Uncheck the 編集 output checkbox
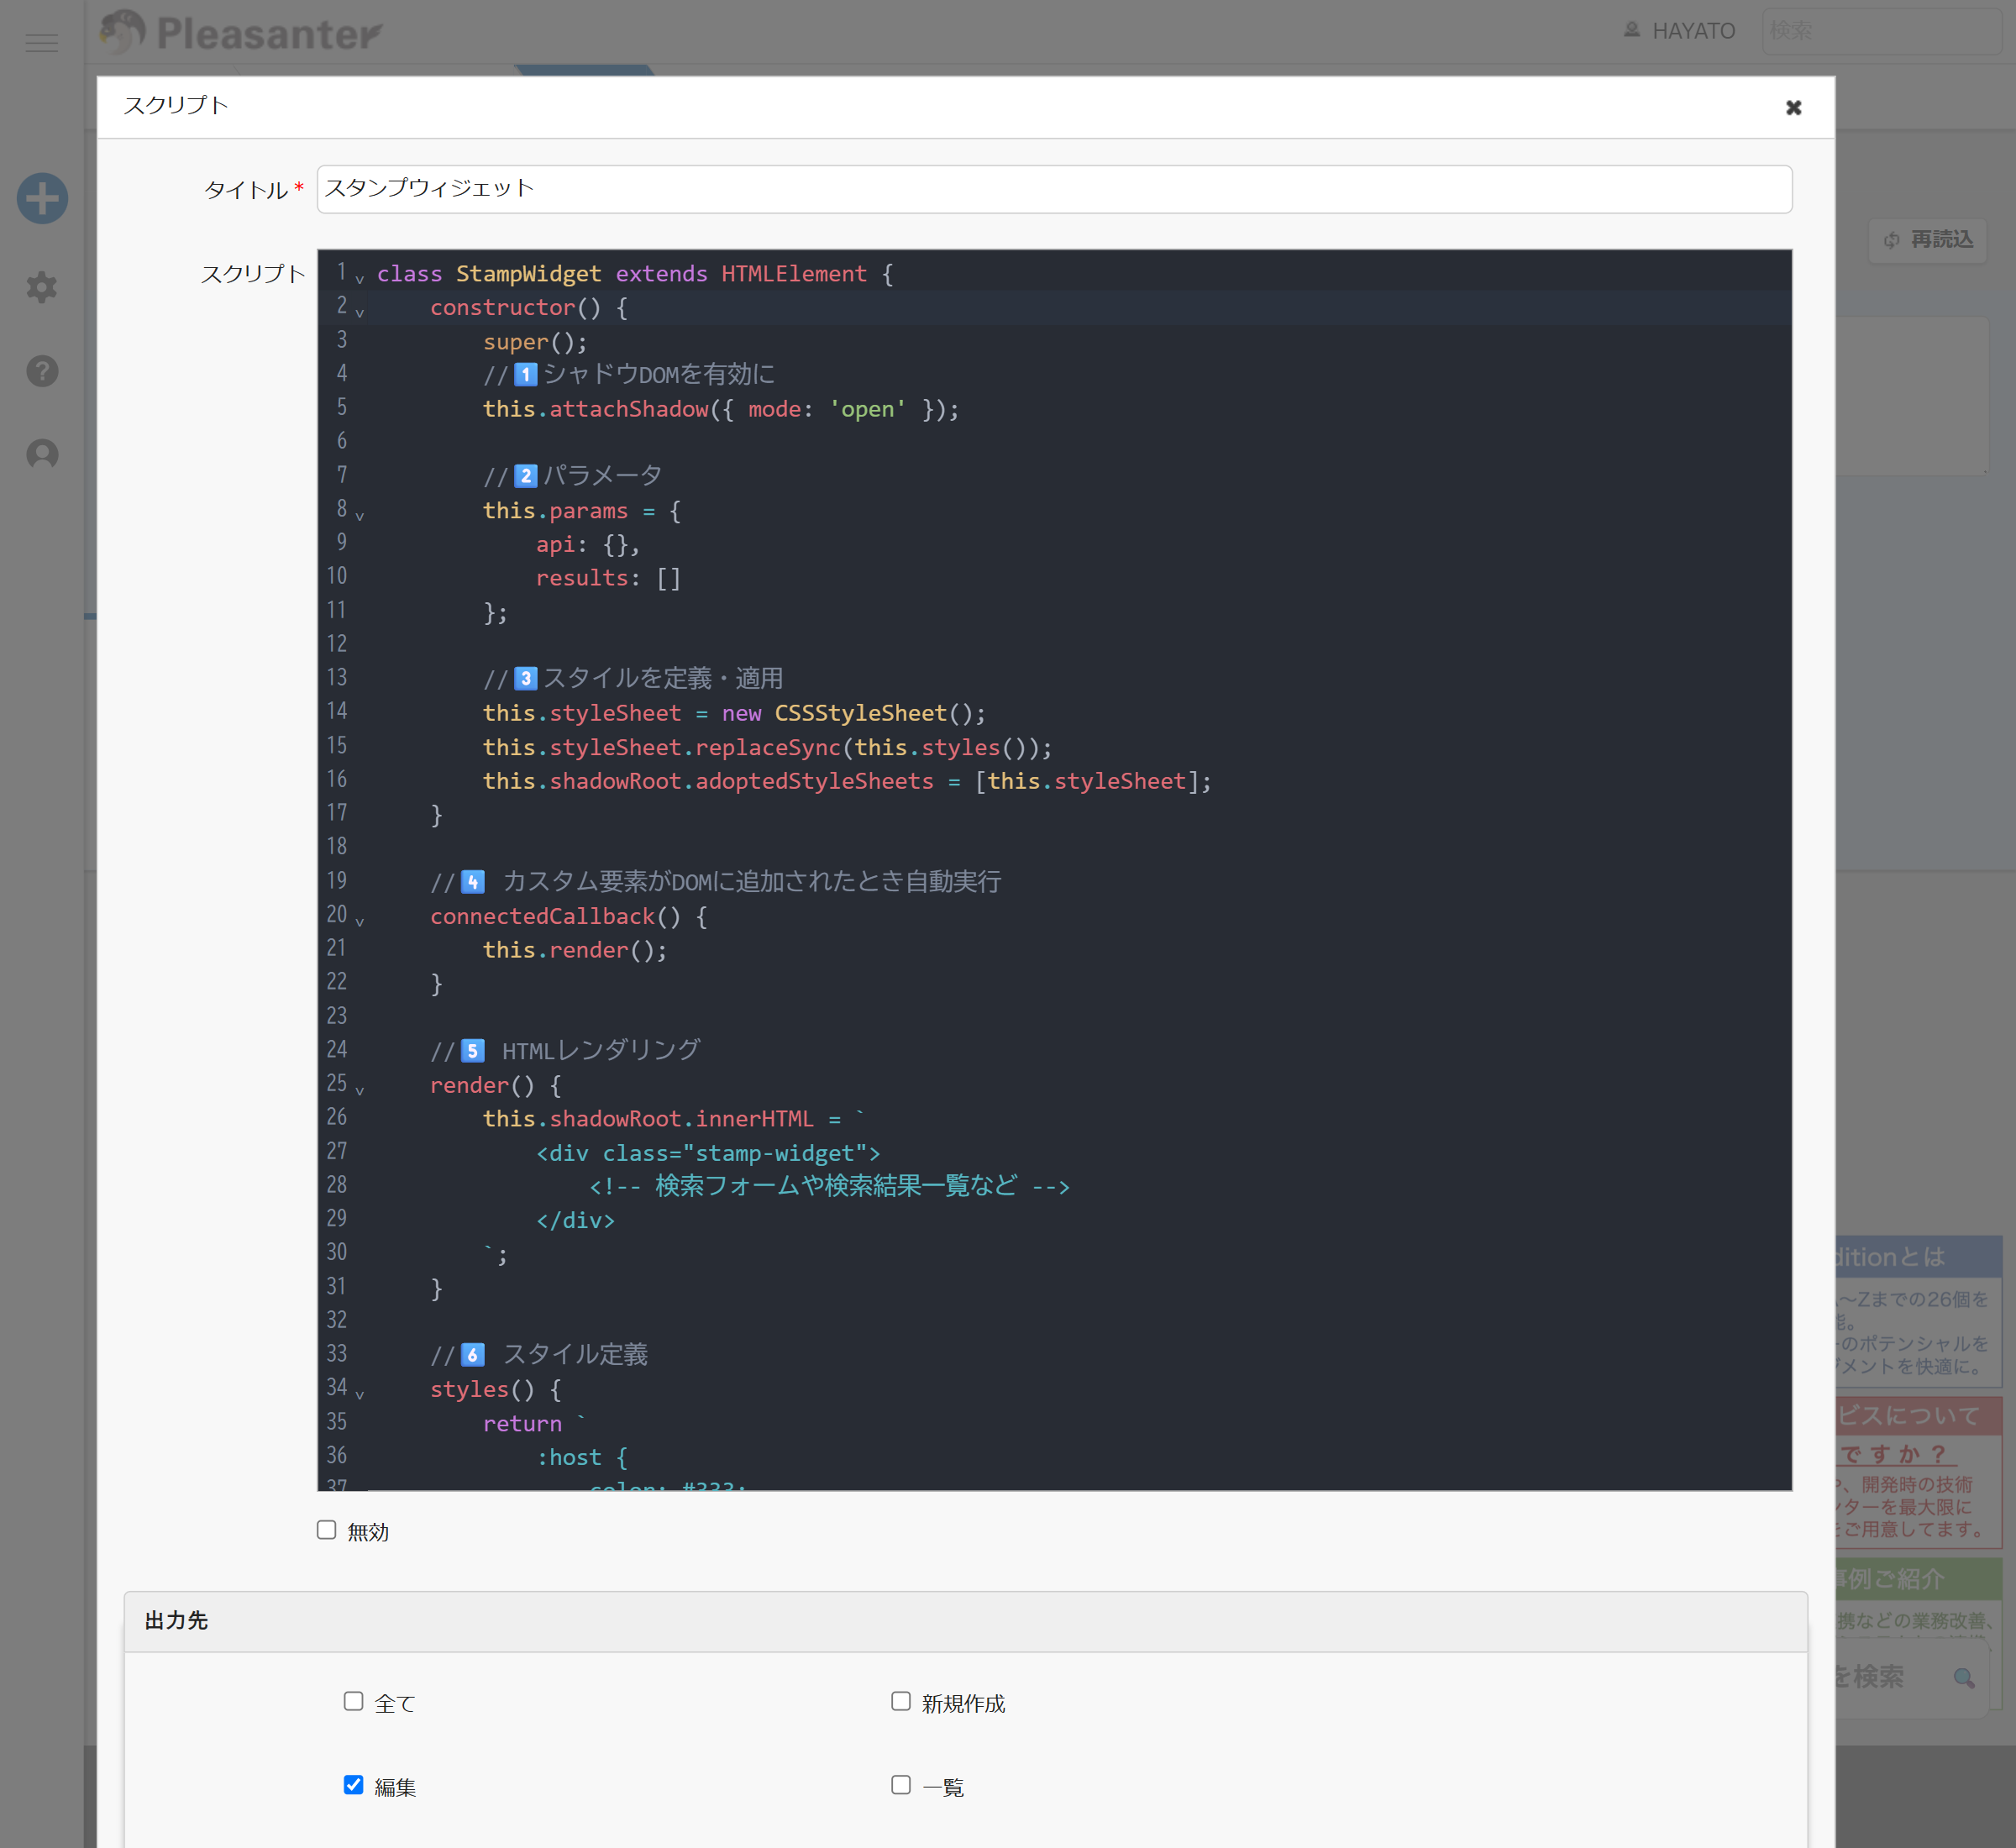The height and width of the screenshot is (1848, 2016). coord(352,1786)
